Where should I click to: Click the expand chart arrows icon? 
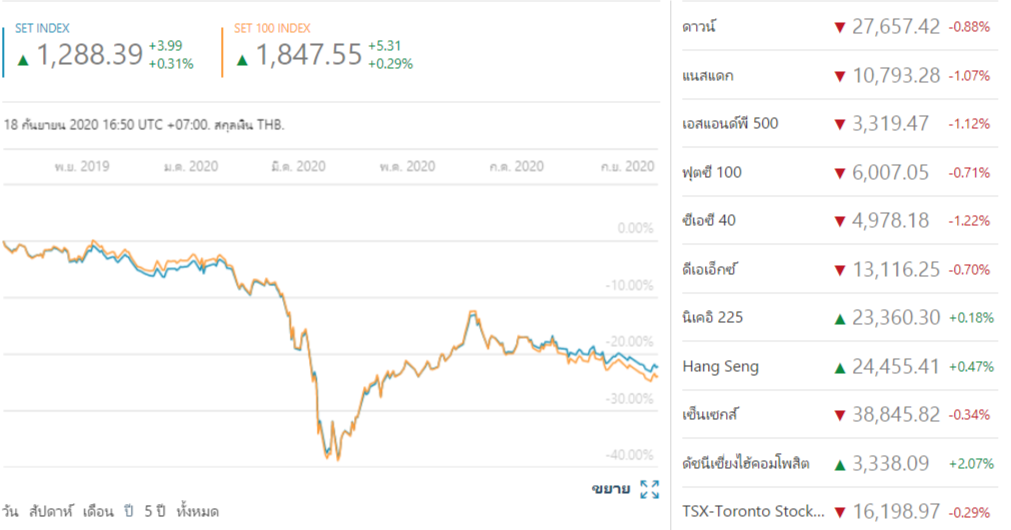click(x=649, y=489)
